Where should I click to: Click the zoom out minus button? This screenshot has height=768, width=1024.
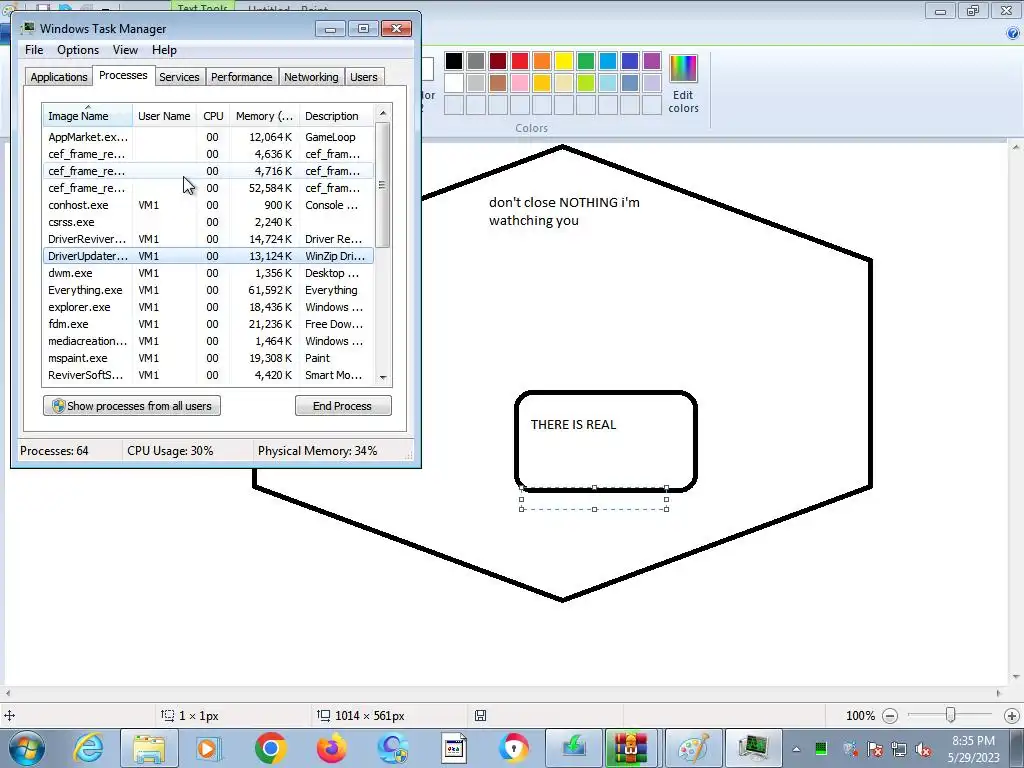tap(889, 716)
